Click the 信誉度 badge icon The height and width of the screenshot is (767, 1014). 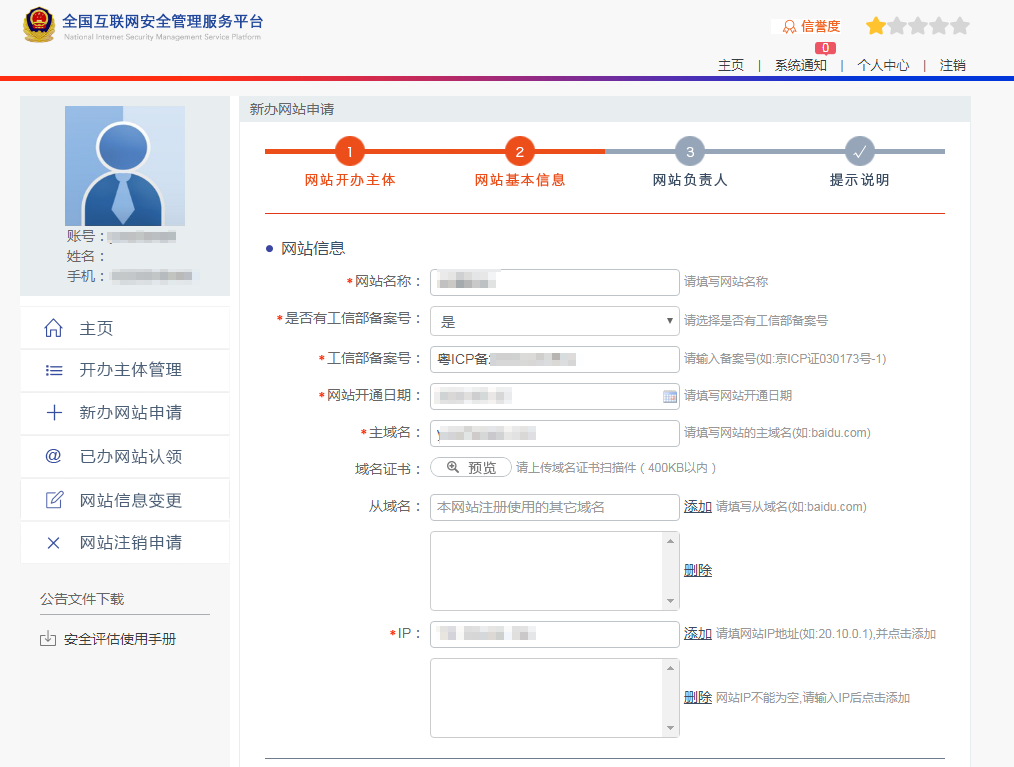coord(789,27)
